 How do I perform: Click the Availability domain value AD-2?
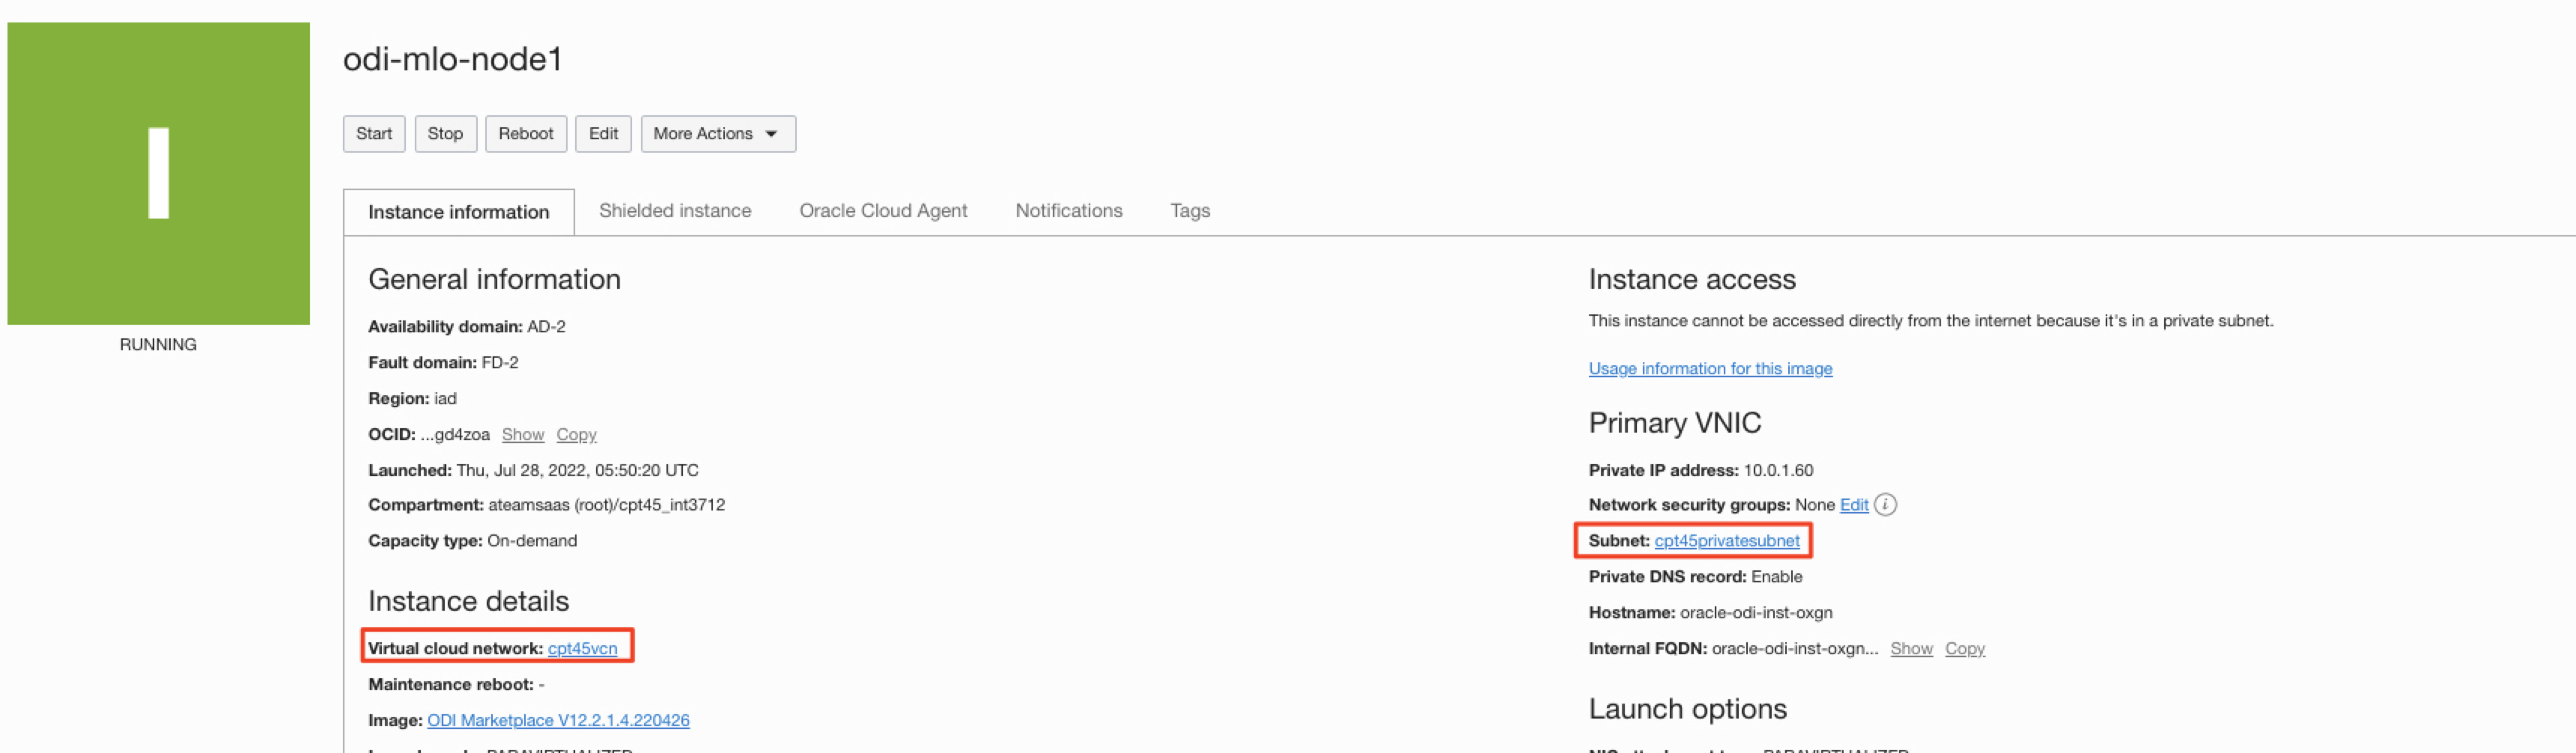click(x=546, y=326)
